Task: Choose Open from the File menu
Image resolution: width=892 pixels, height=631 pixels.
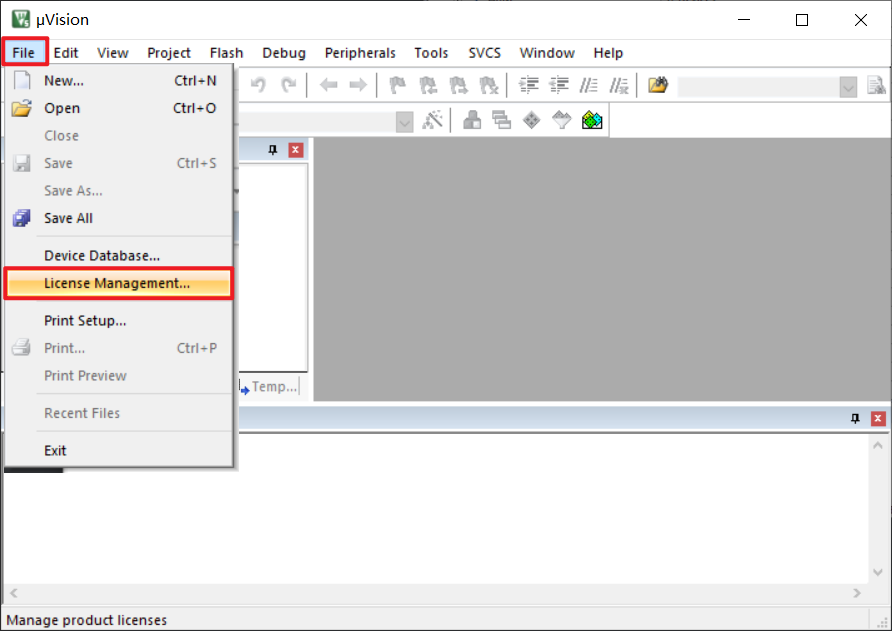Action: (118, 108)
